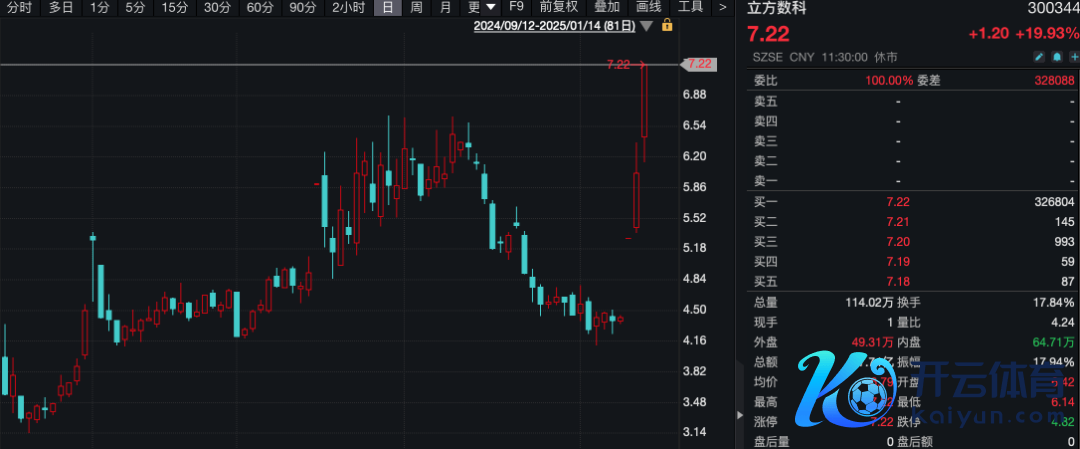The height and width of the screenshot is (449, 1080).
Task: Click the stock code 300344
Action: pyautogui.click(x=1052, y=9)
